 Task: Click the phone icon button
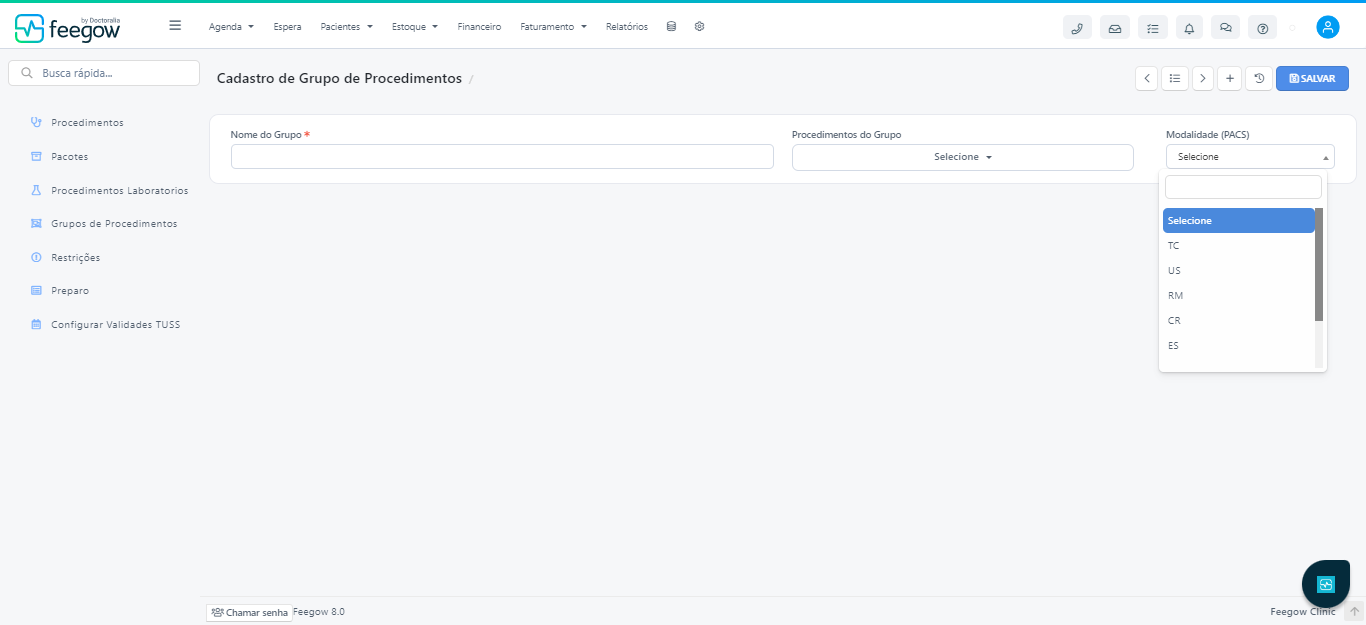point(1077,28)
